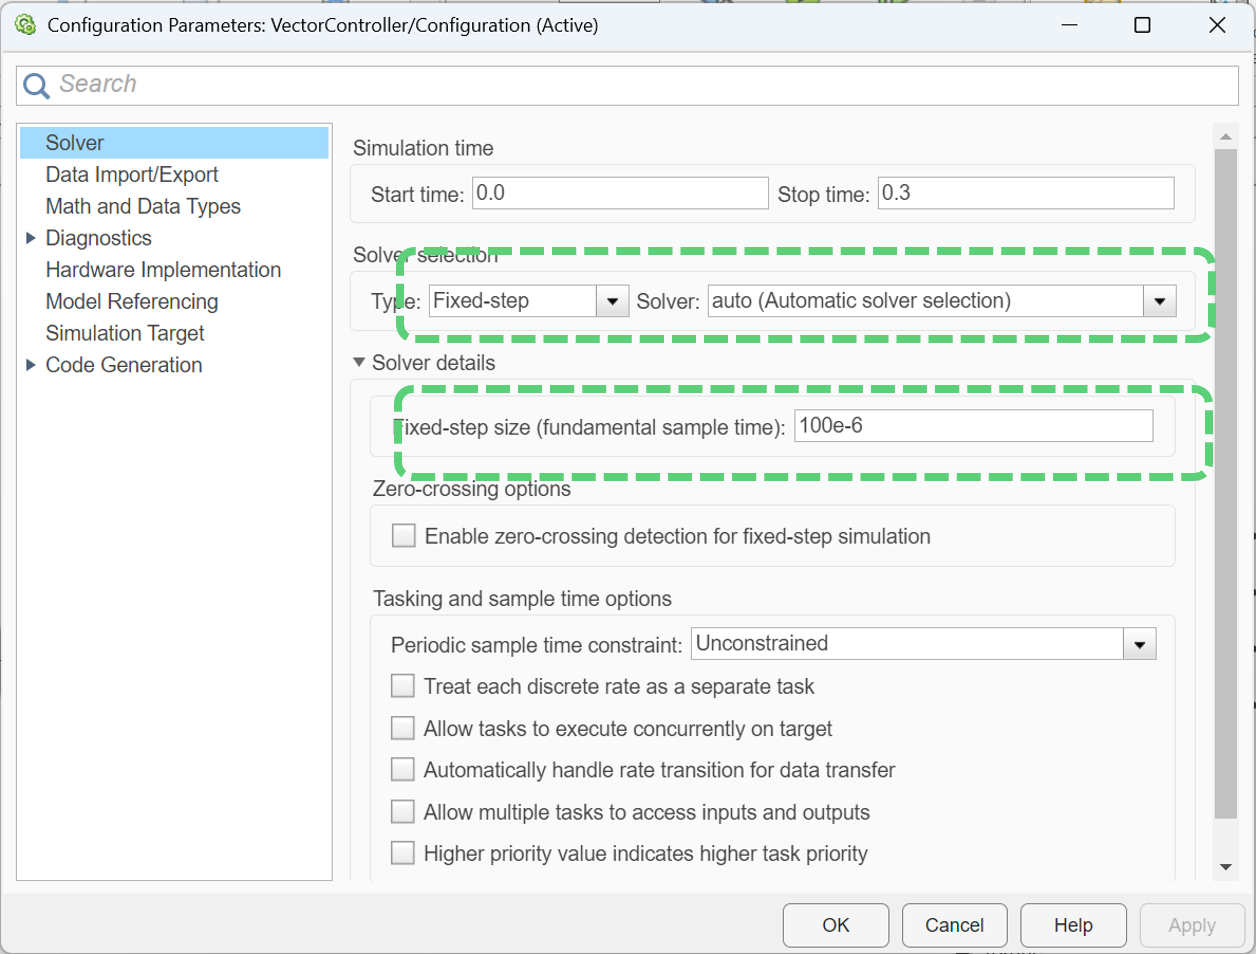Click the Apply button
The height and width of the screenshot is (954, 1256).
(1192, 925)
